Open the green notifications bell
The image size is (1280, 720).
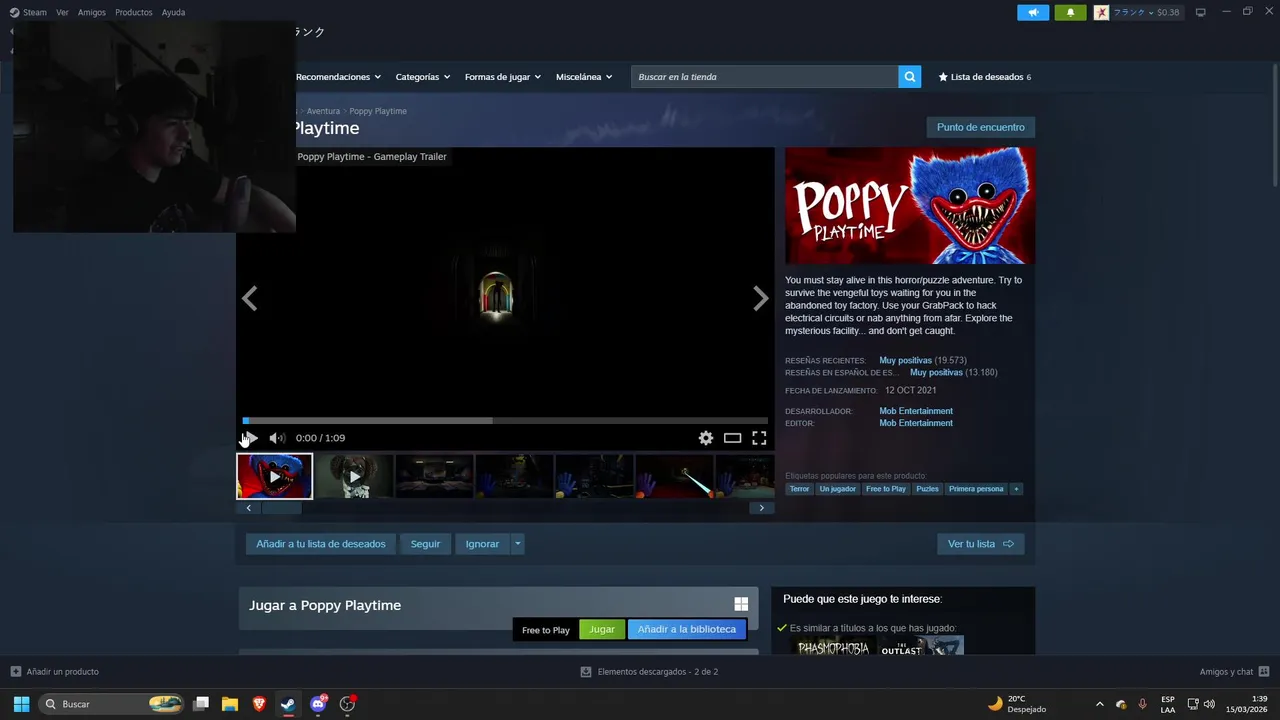coord(1070,12)
